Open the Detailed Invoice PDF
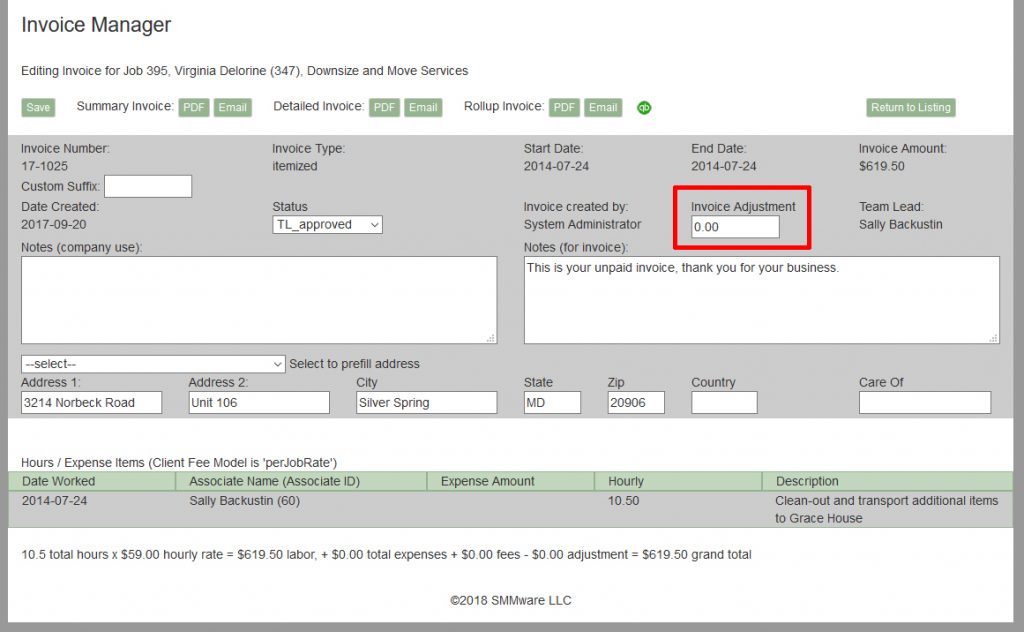Image resolution: width=1024 pixels, height=632 pixels. (384, 107)
